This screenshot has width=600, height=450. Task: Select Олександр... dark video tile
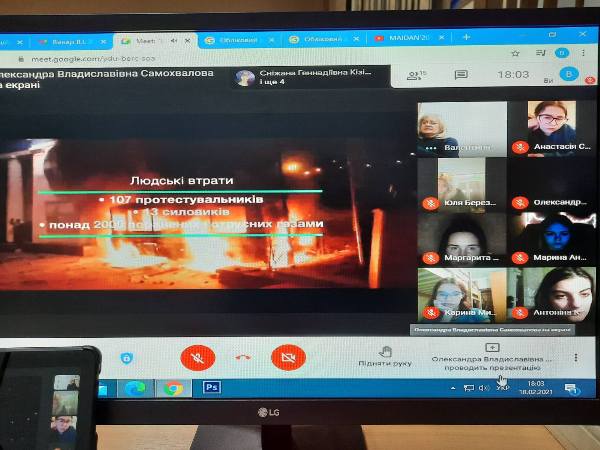coord(553,184)
